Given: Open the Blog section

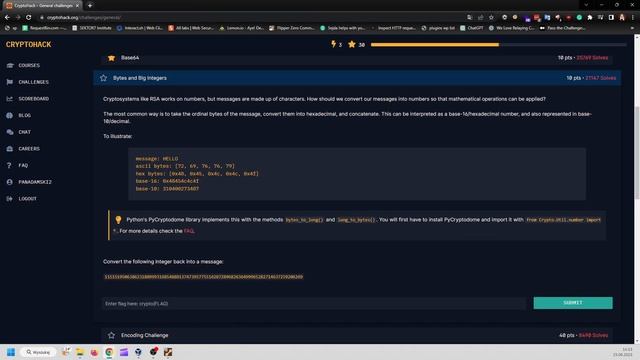Looking at the screenshot, I should [x=24, y=116].
